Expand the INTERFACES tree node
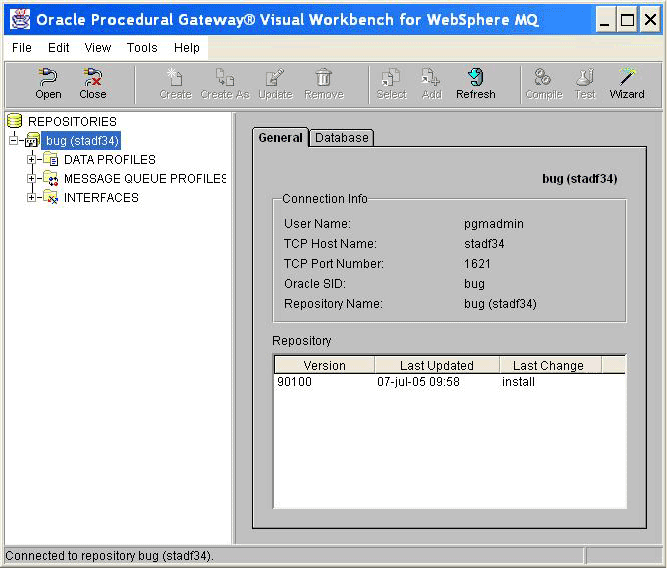667x568 pixels. [32, 198]
